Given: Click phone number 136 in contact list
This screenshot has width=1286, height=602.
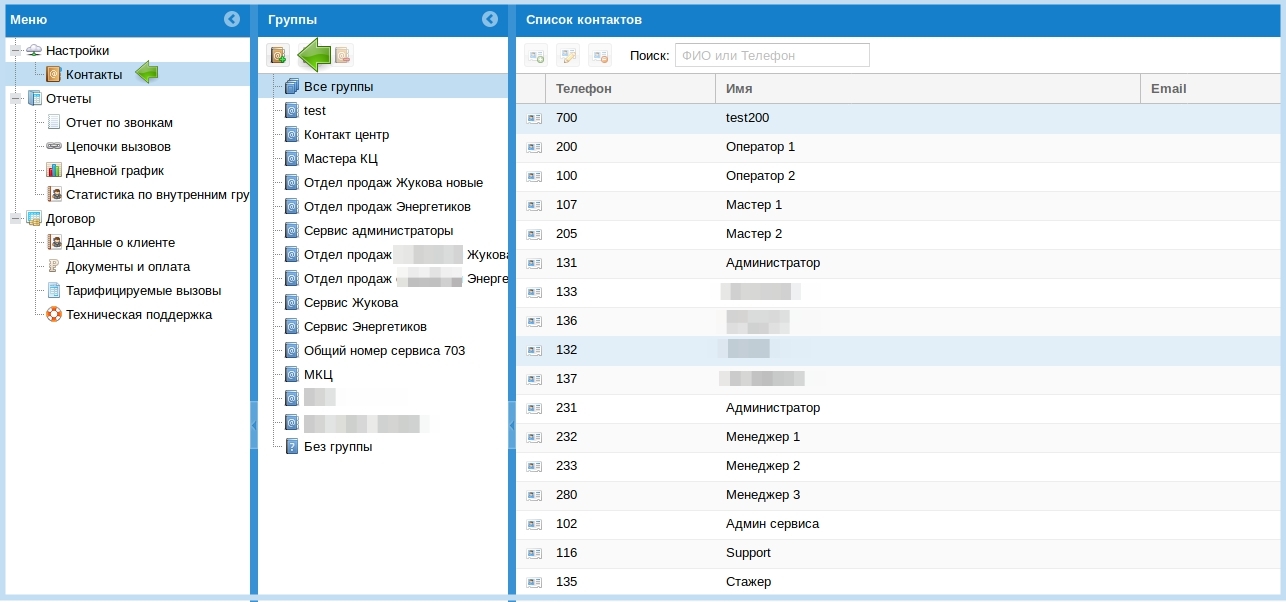Looking at the screenshot, I should [x=567, y=321].
